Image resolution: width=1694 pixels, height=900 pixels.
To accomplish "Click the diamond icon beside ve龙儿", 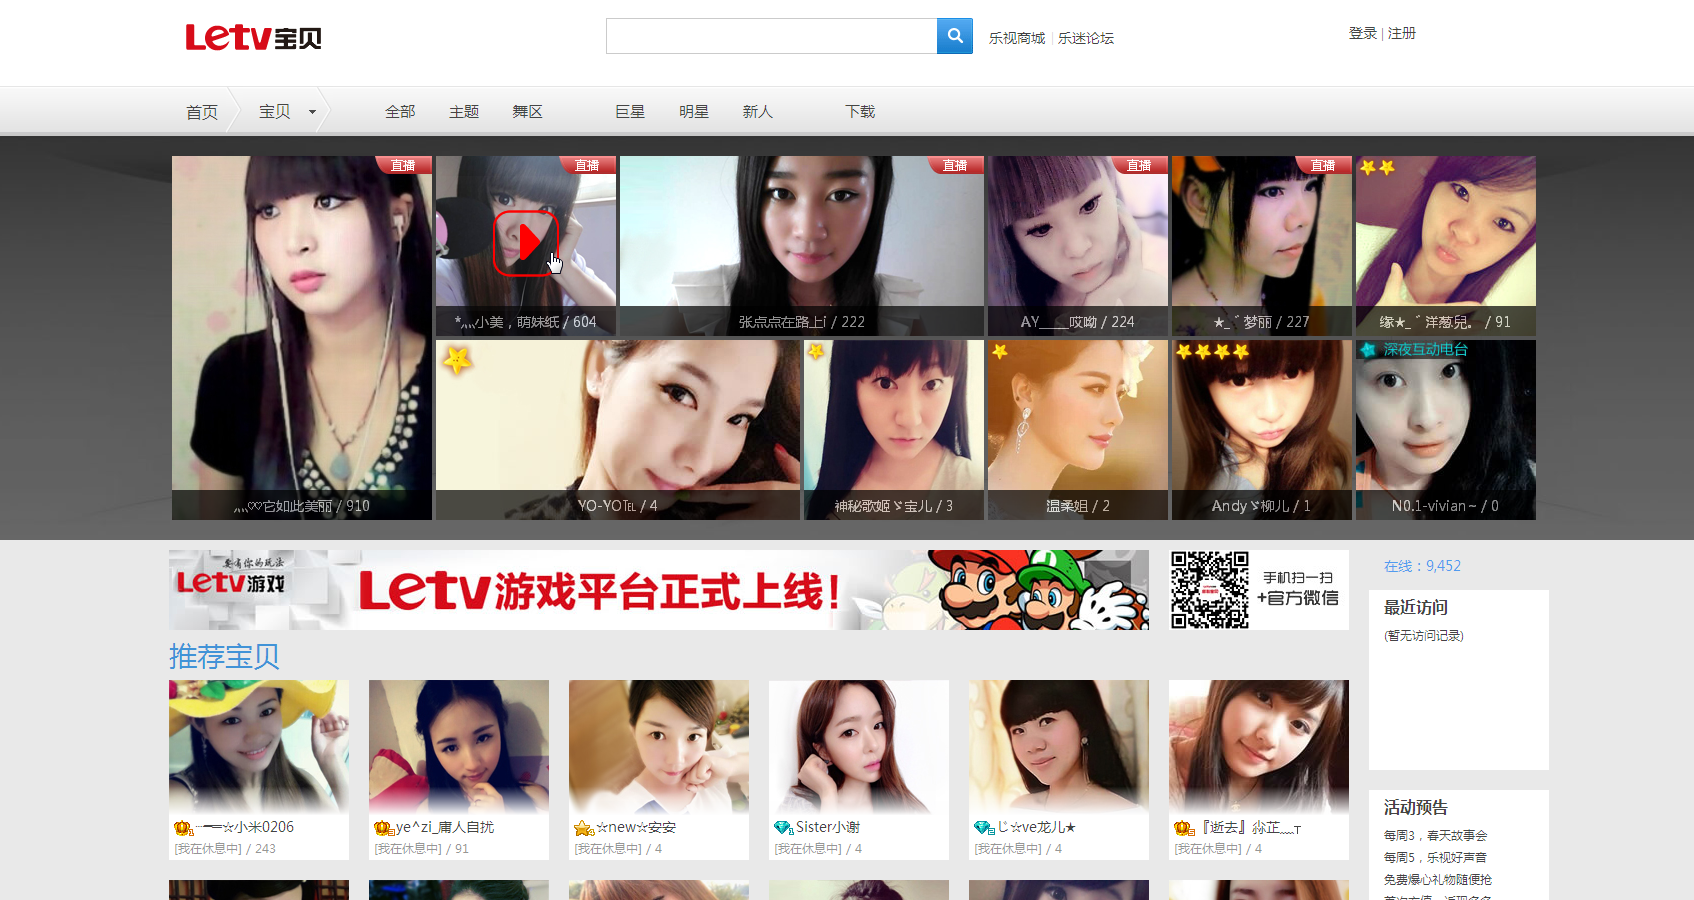I will click(x=984, y=828).
